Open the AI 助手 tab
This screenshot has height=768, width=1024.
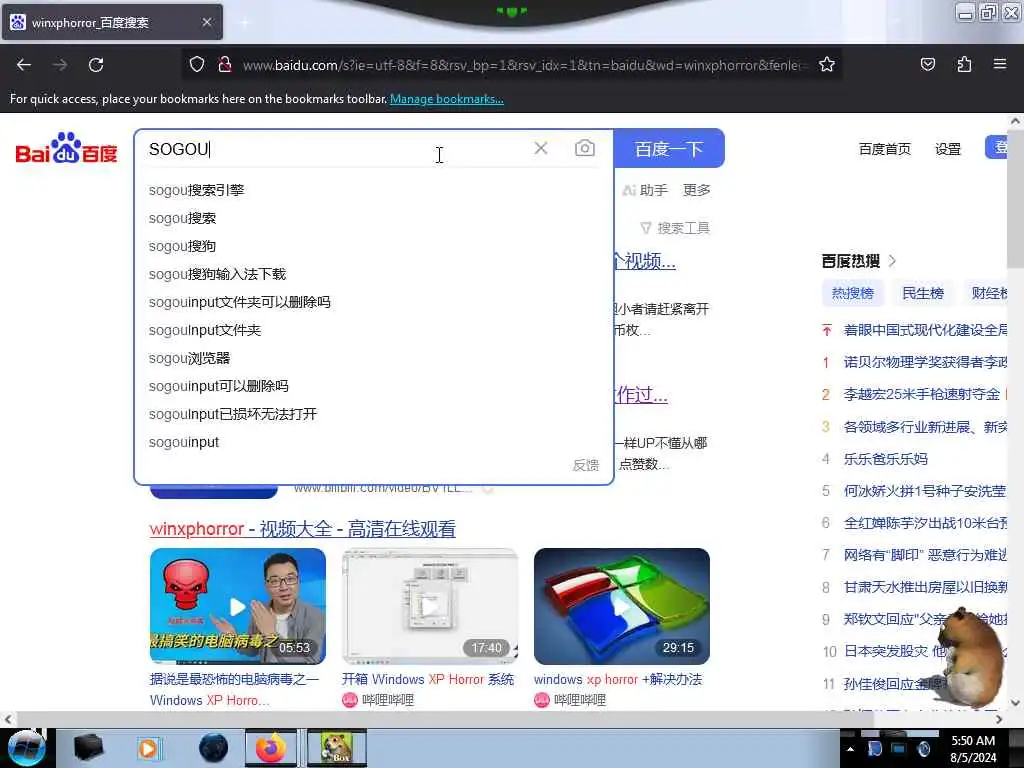coord(645,190)
